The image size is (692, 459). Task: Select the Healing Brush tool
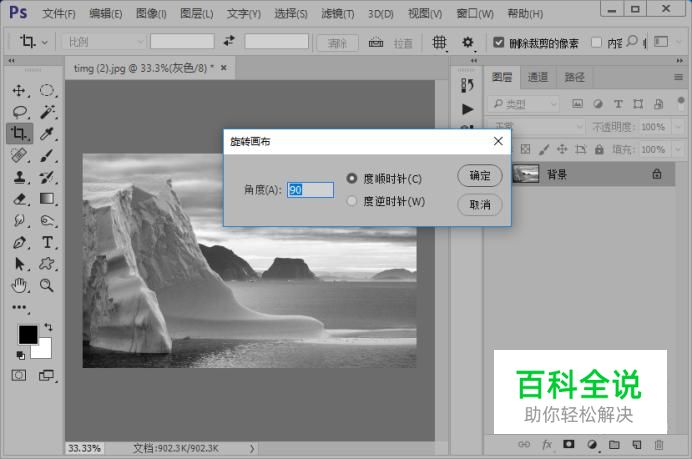(x=19, y=155)
